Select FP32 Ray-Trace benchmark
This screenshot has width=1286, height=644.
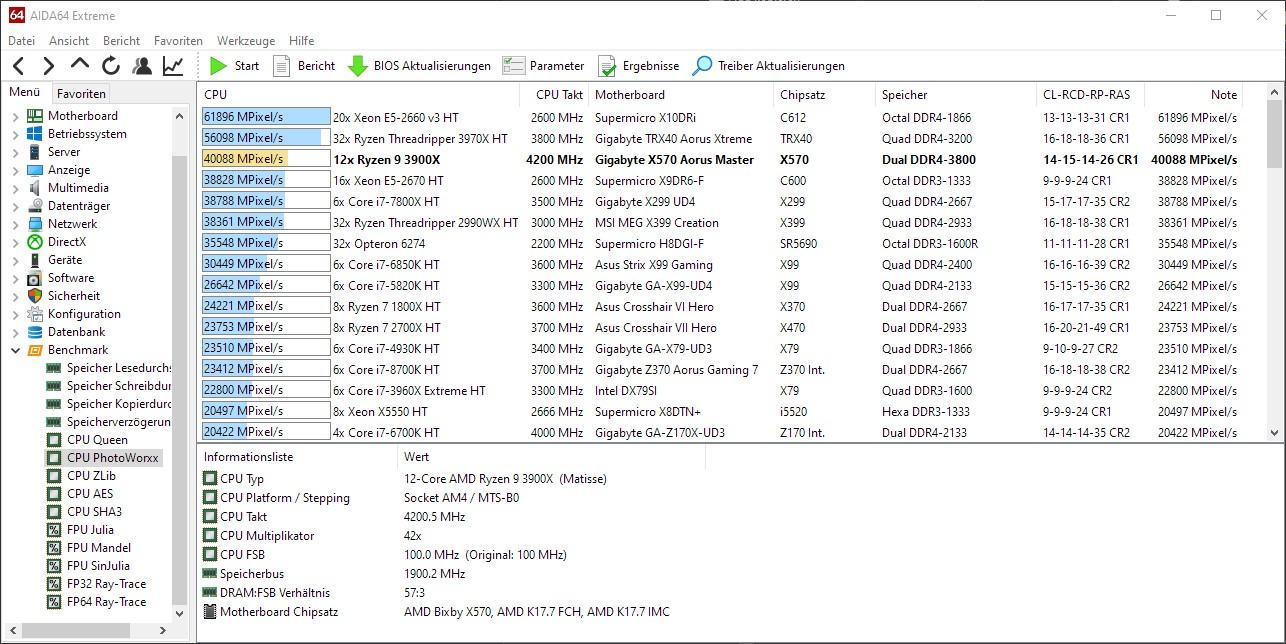click(106, 584)
